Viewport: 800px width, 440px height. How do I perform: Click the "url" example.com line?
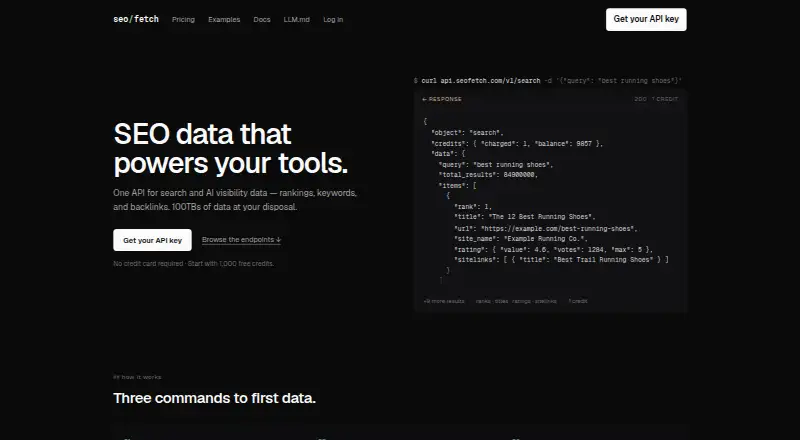[x=545, y=229]
